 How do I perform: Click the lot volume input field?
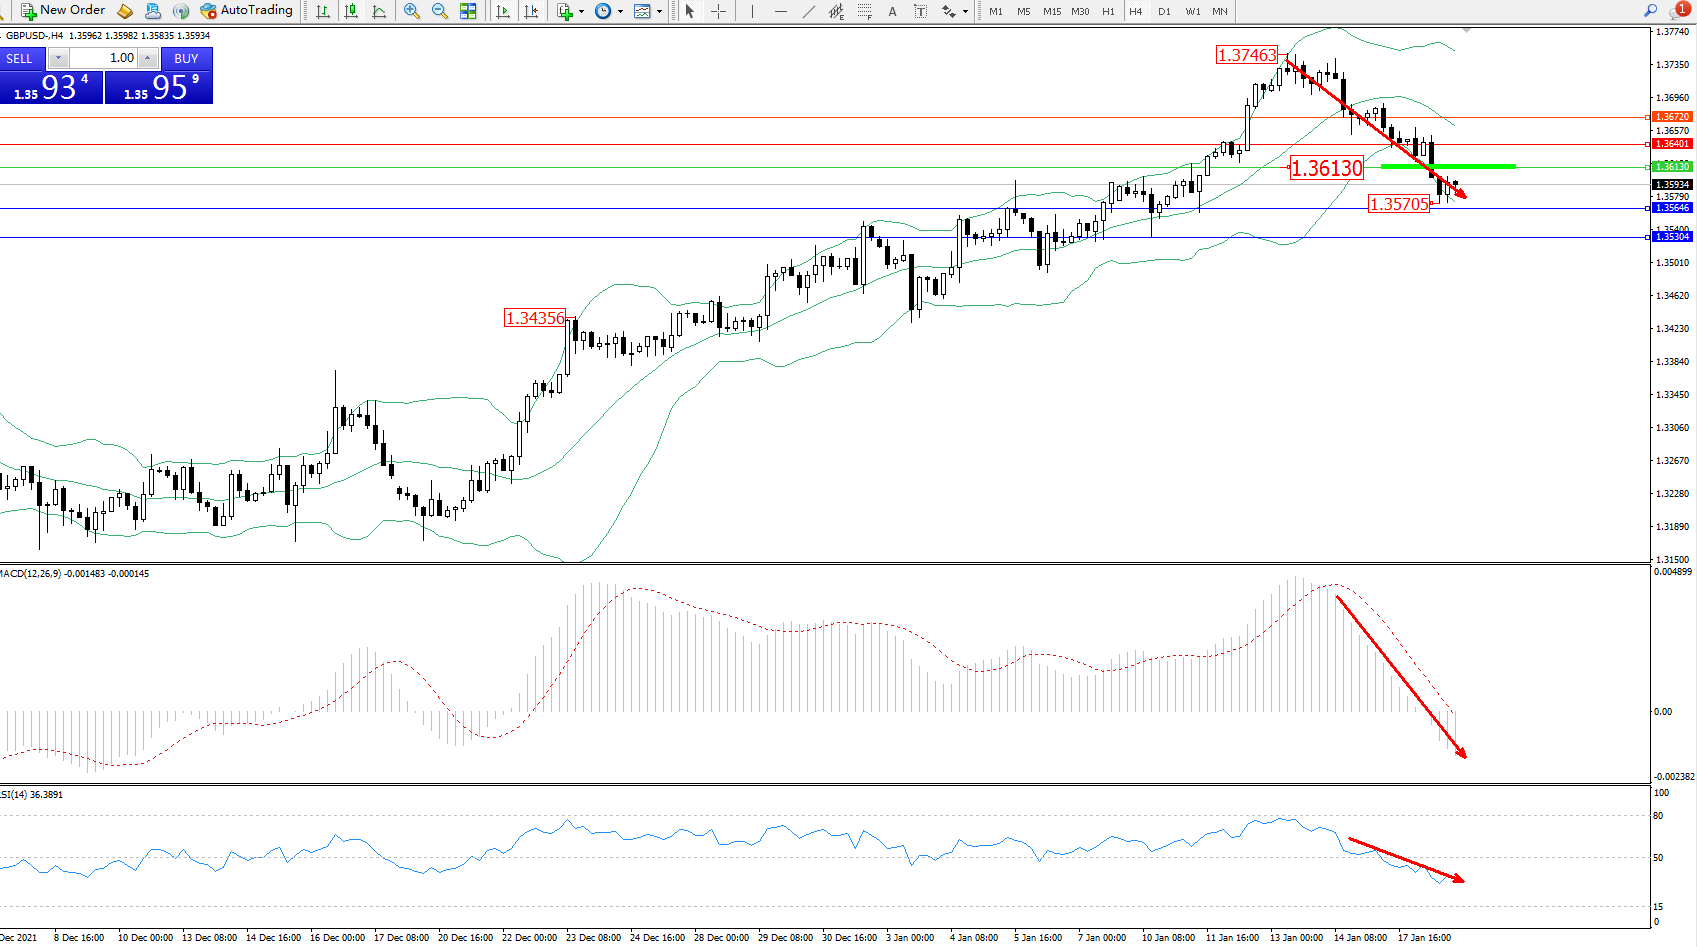[x=104, y=58]
